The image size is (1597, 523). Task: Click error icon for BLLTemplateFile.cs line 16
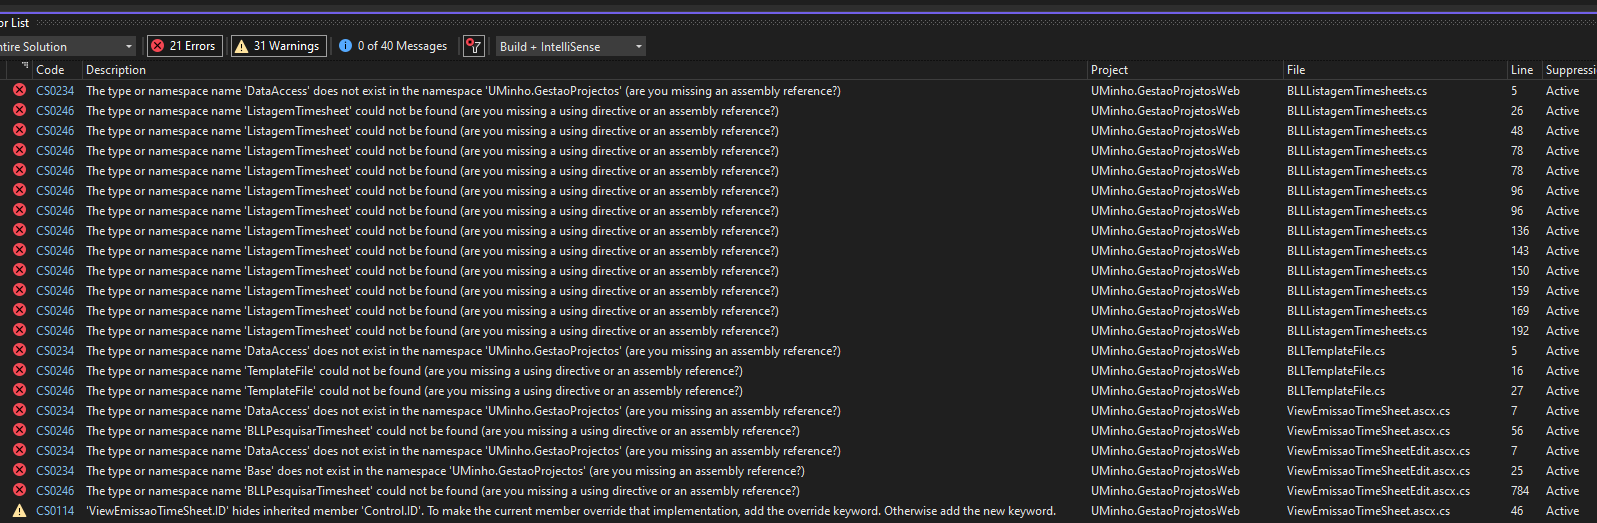pos(19,371)
